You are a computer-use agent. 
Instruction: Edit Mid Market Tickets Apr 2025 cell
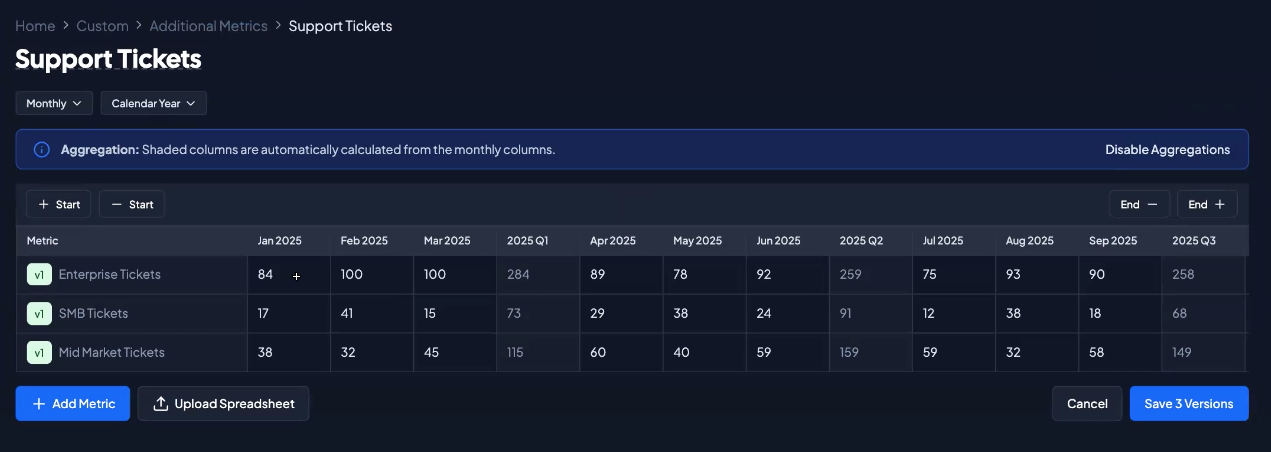[621, 353]
